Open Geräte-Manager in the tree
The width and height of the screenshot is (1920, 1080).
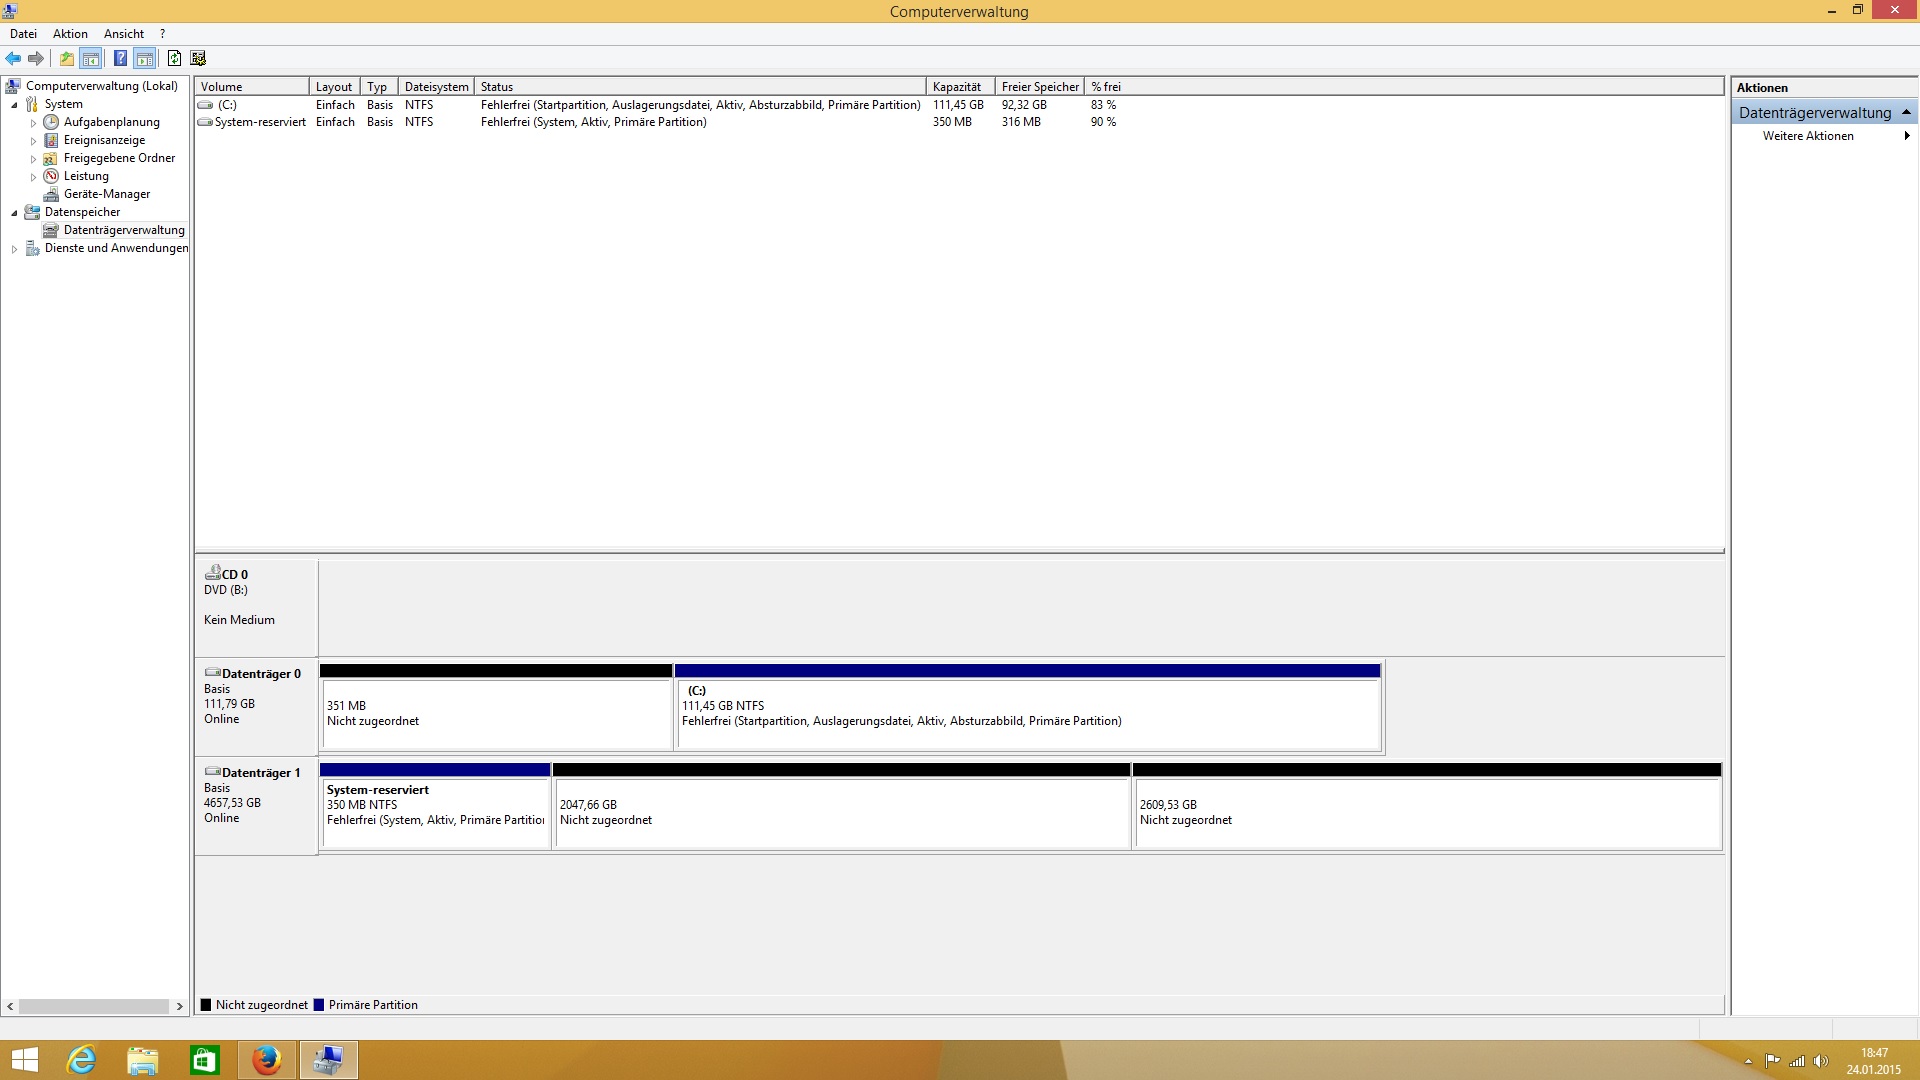click(106, 194)
